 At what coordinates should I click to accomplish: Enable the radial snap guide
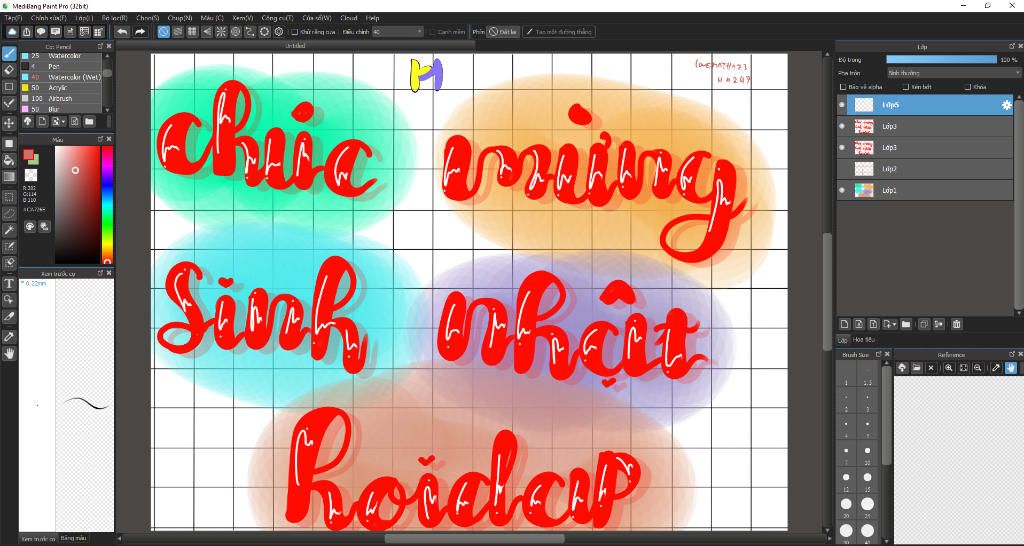(x=221, y=31)
